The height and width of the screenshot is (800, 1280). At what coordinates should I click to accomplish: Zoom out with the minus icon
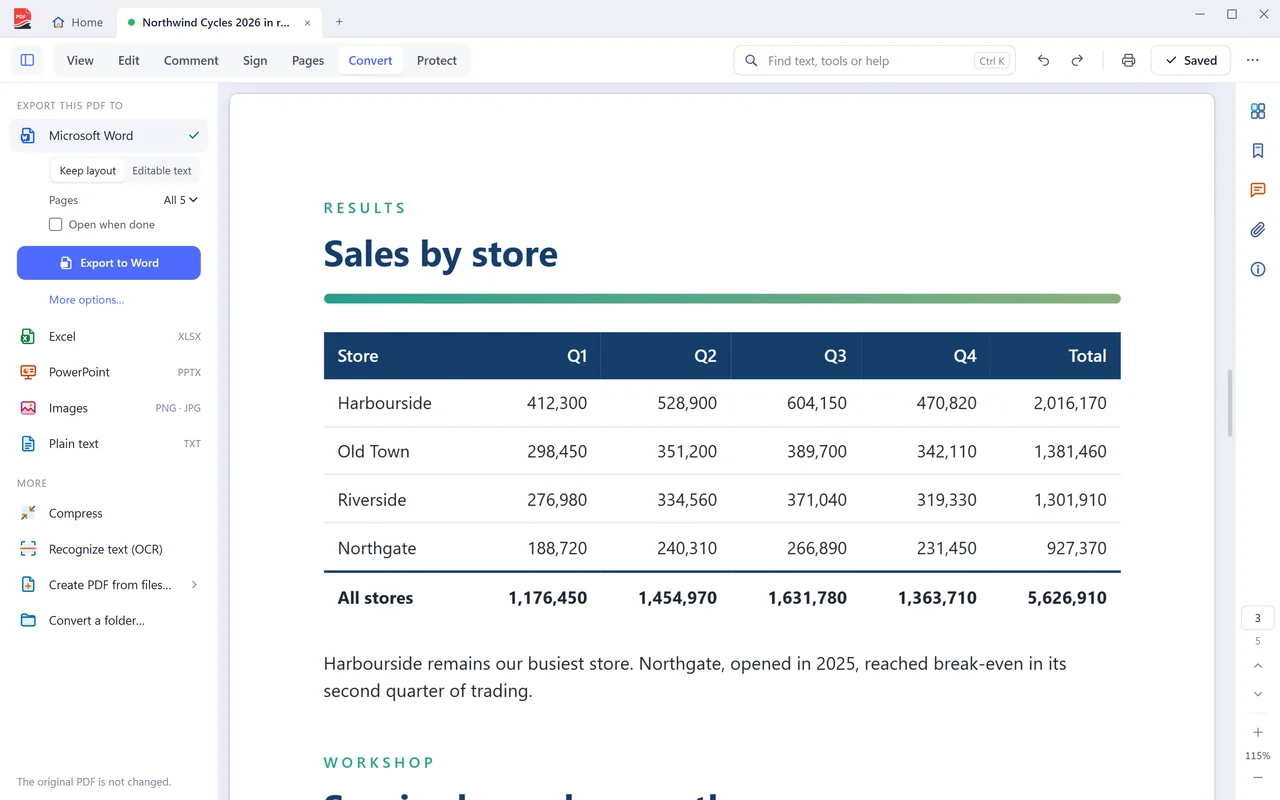tap(1258, 778)
